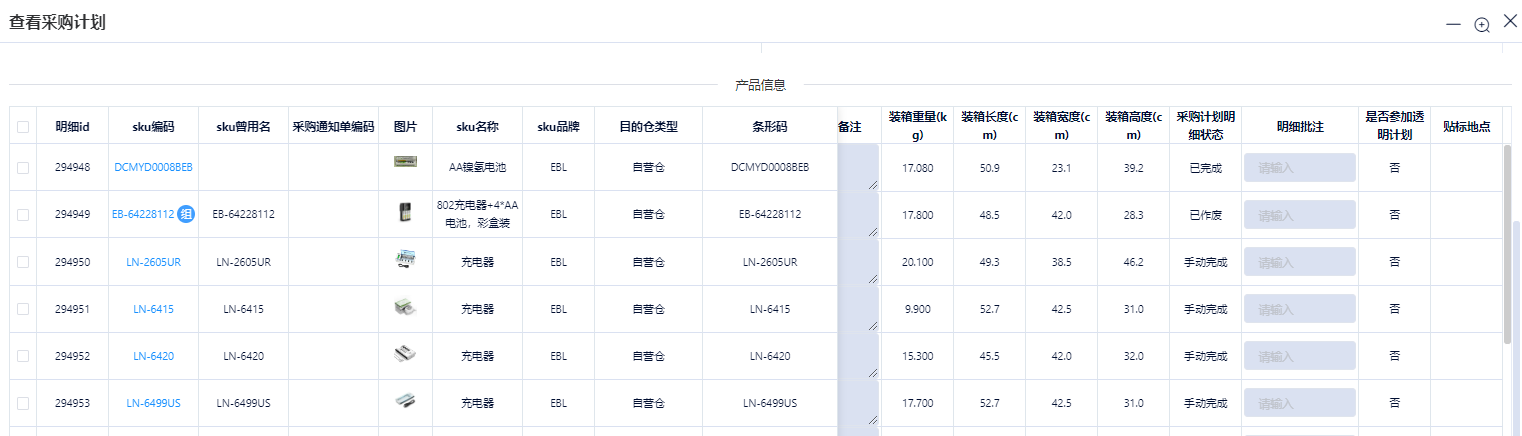Click the zoom-in magnifier icon in title bar
Screen dimensions: 1522x436
(x=1482, y=24)
